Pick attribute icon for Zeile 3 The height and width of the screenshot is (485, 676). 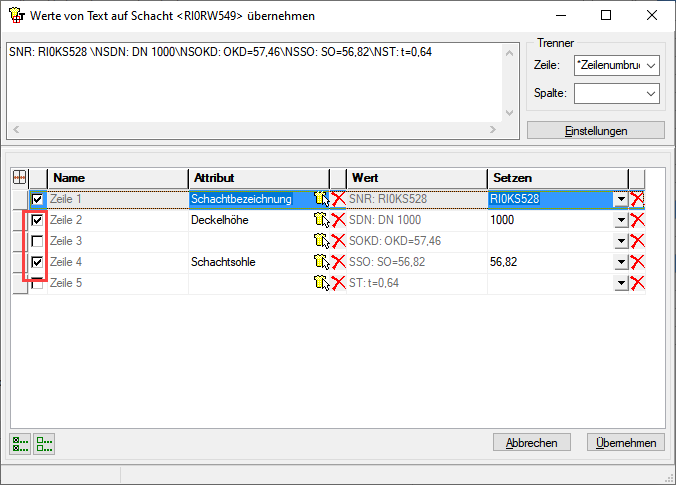point(321,241)
